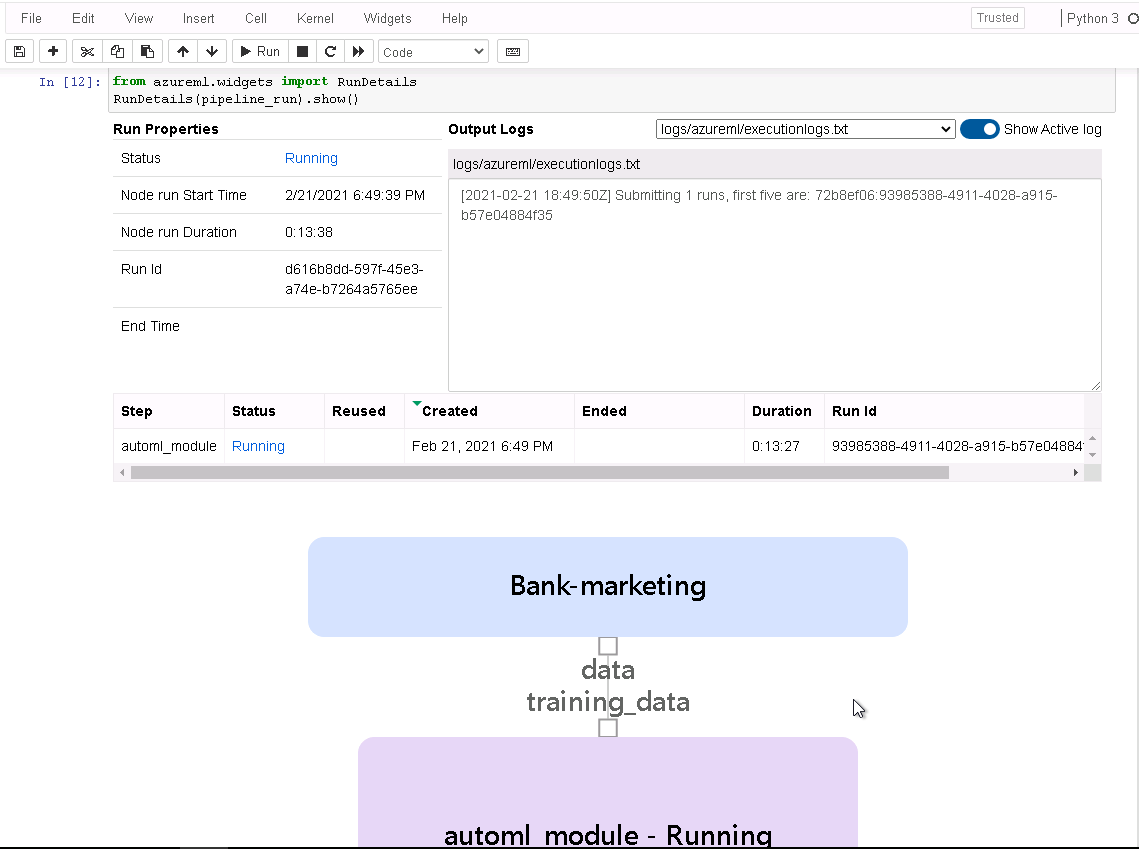Open the command palette keyboard icon
The image size is (1139, 849).
pyautogui.click(x=513, y=52)
